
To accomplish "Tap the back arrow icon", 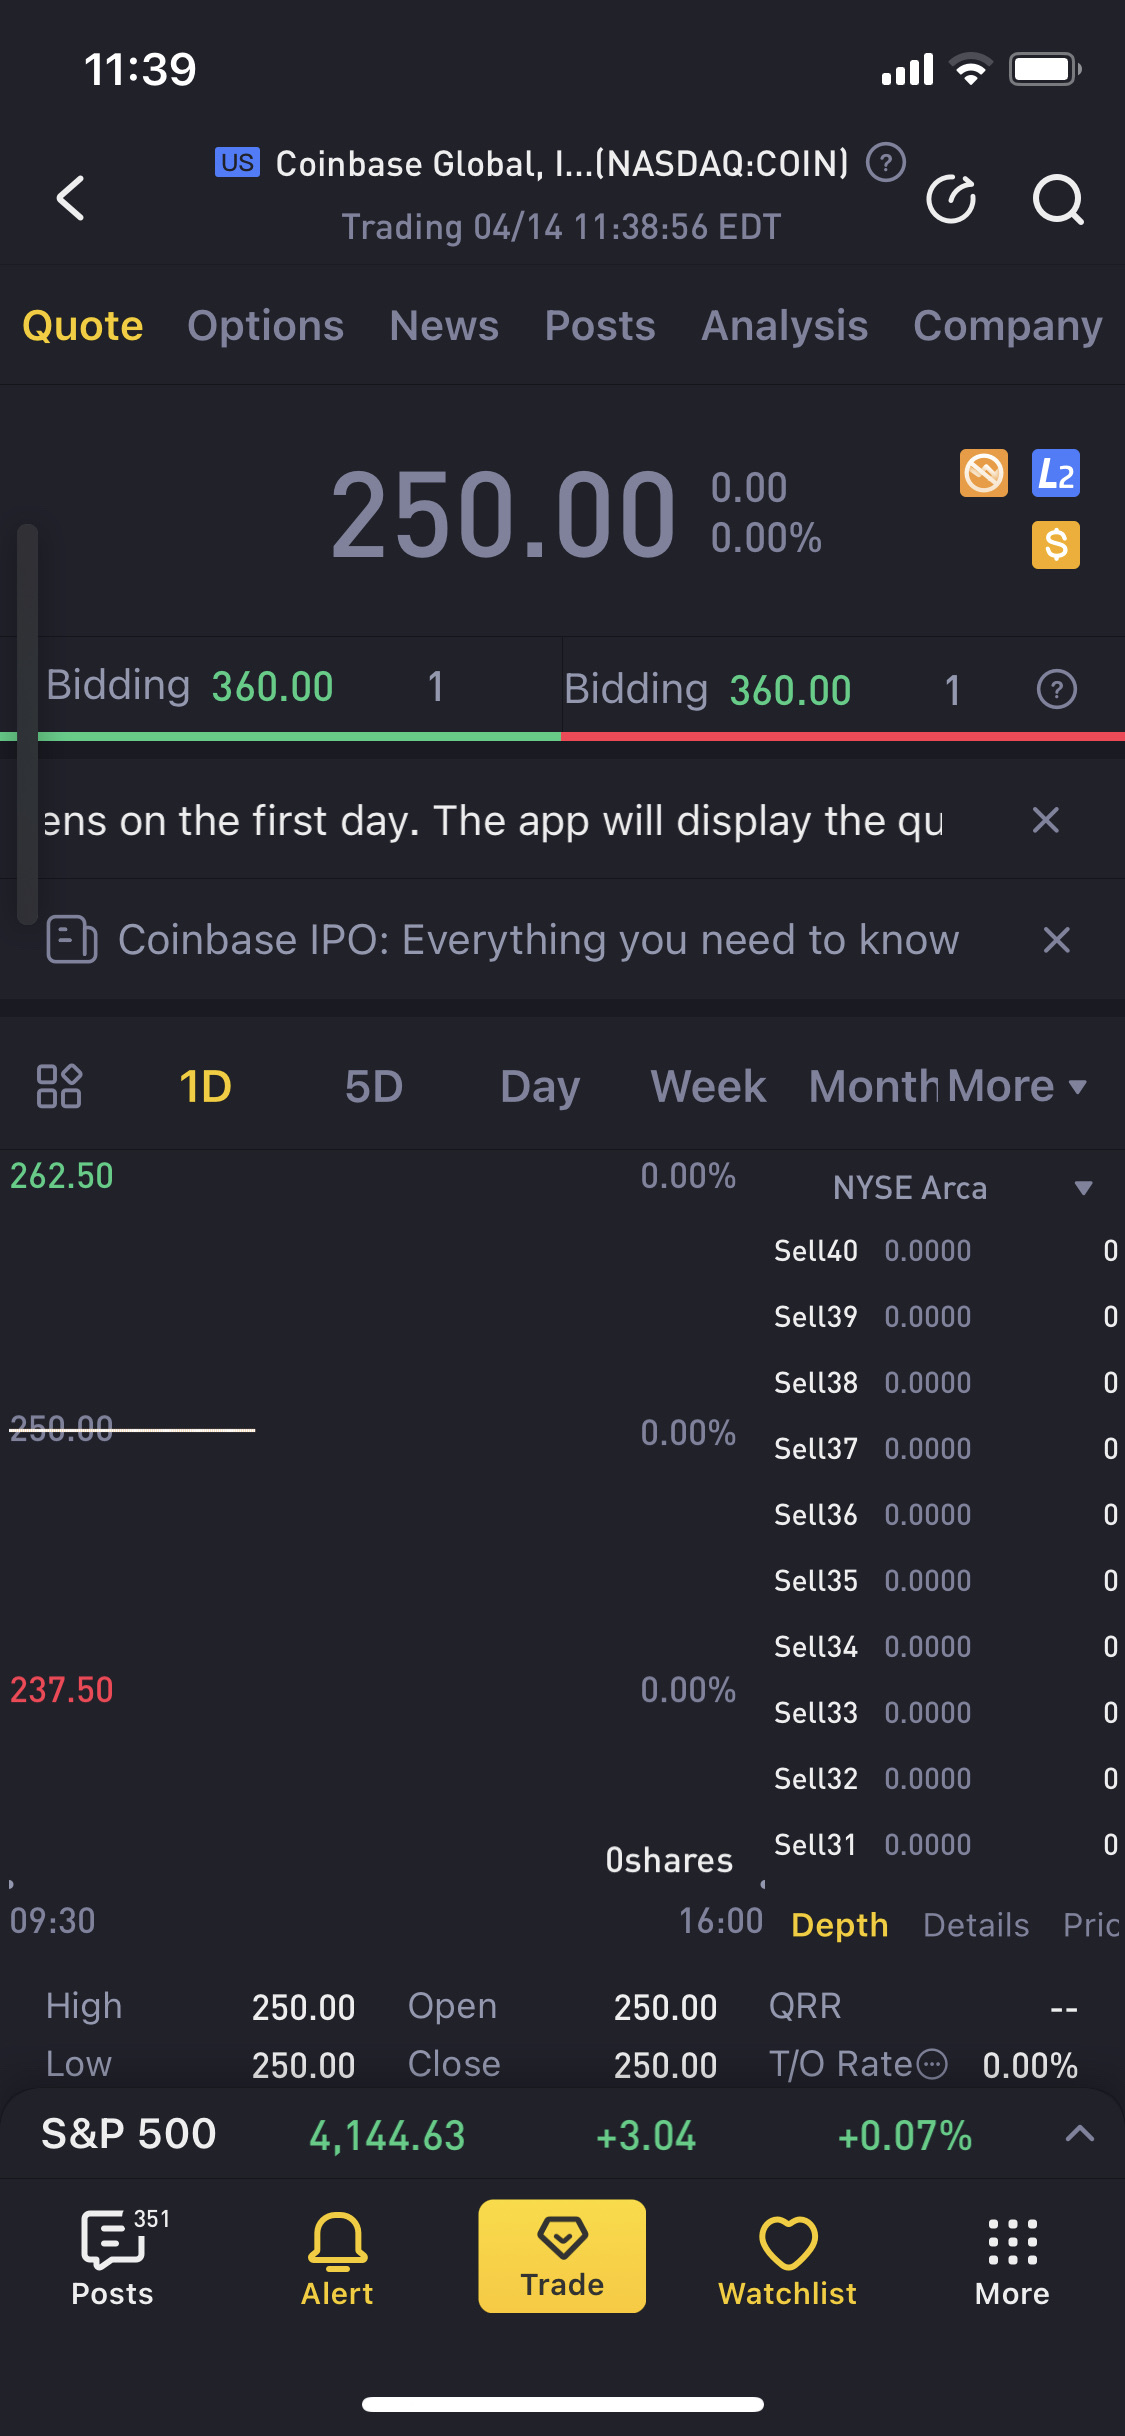I will coord(70,198).
